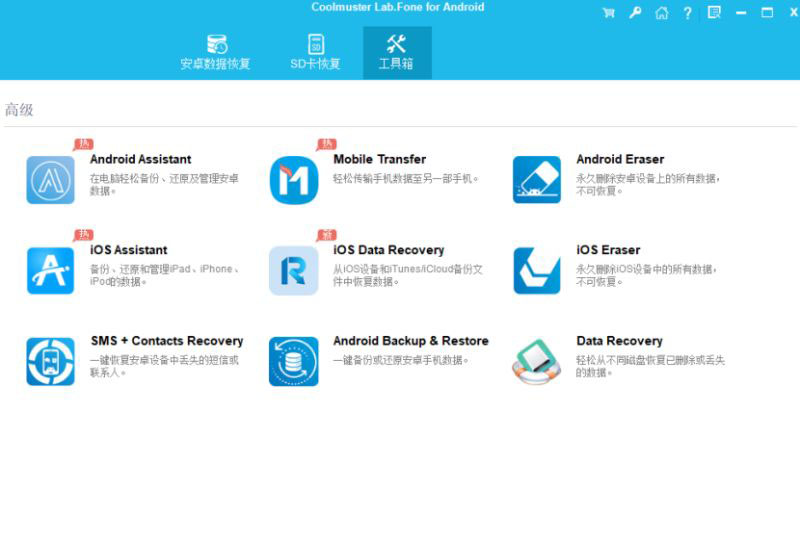Click the iOS Data Recovery description text
Screen dimensions: 800x540
(408, 275)
